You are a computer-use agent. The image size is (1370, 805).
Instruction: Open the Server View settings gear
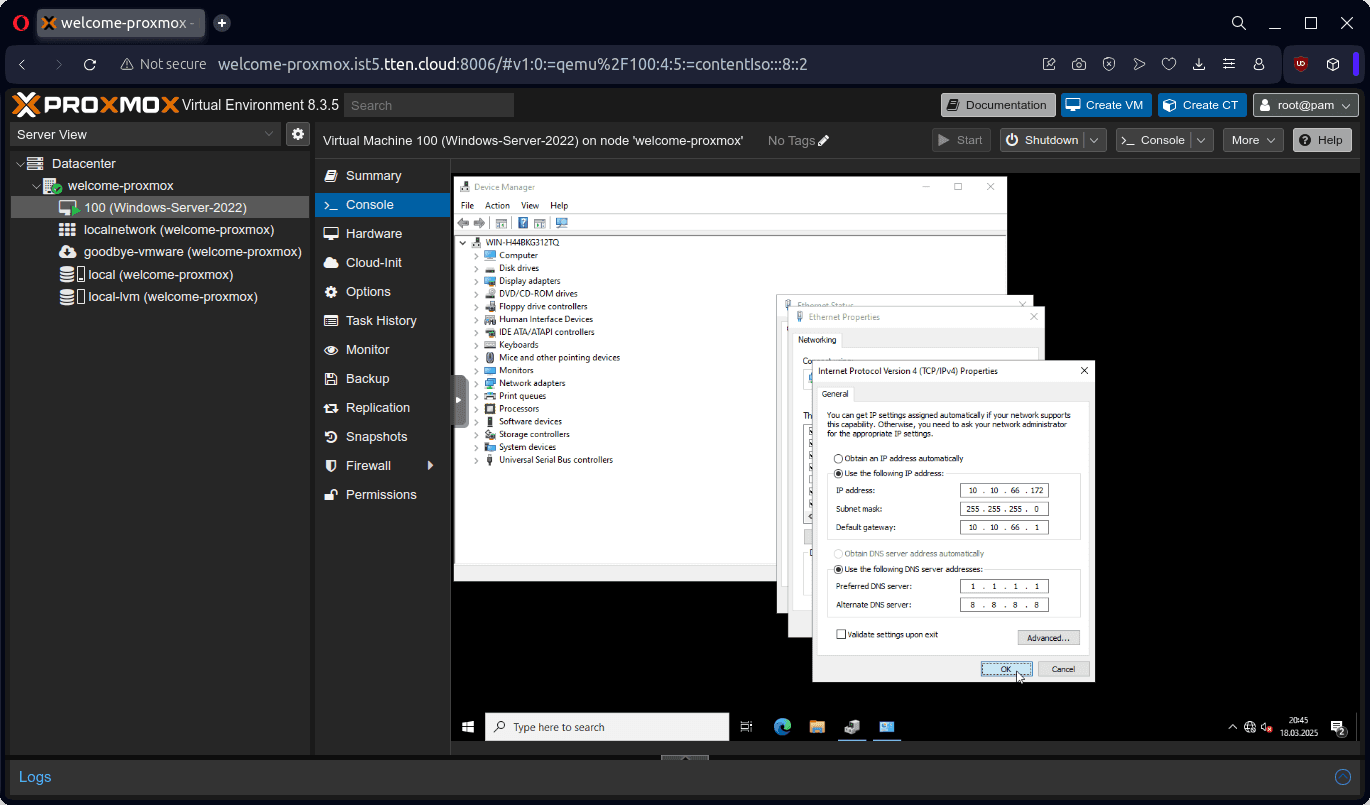(x=297, y=134)
